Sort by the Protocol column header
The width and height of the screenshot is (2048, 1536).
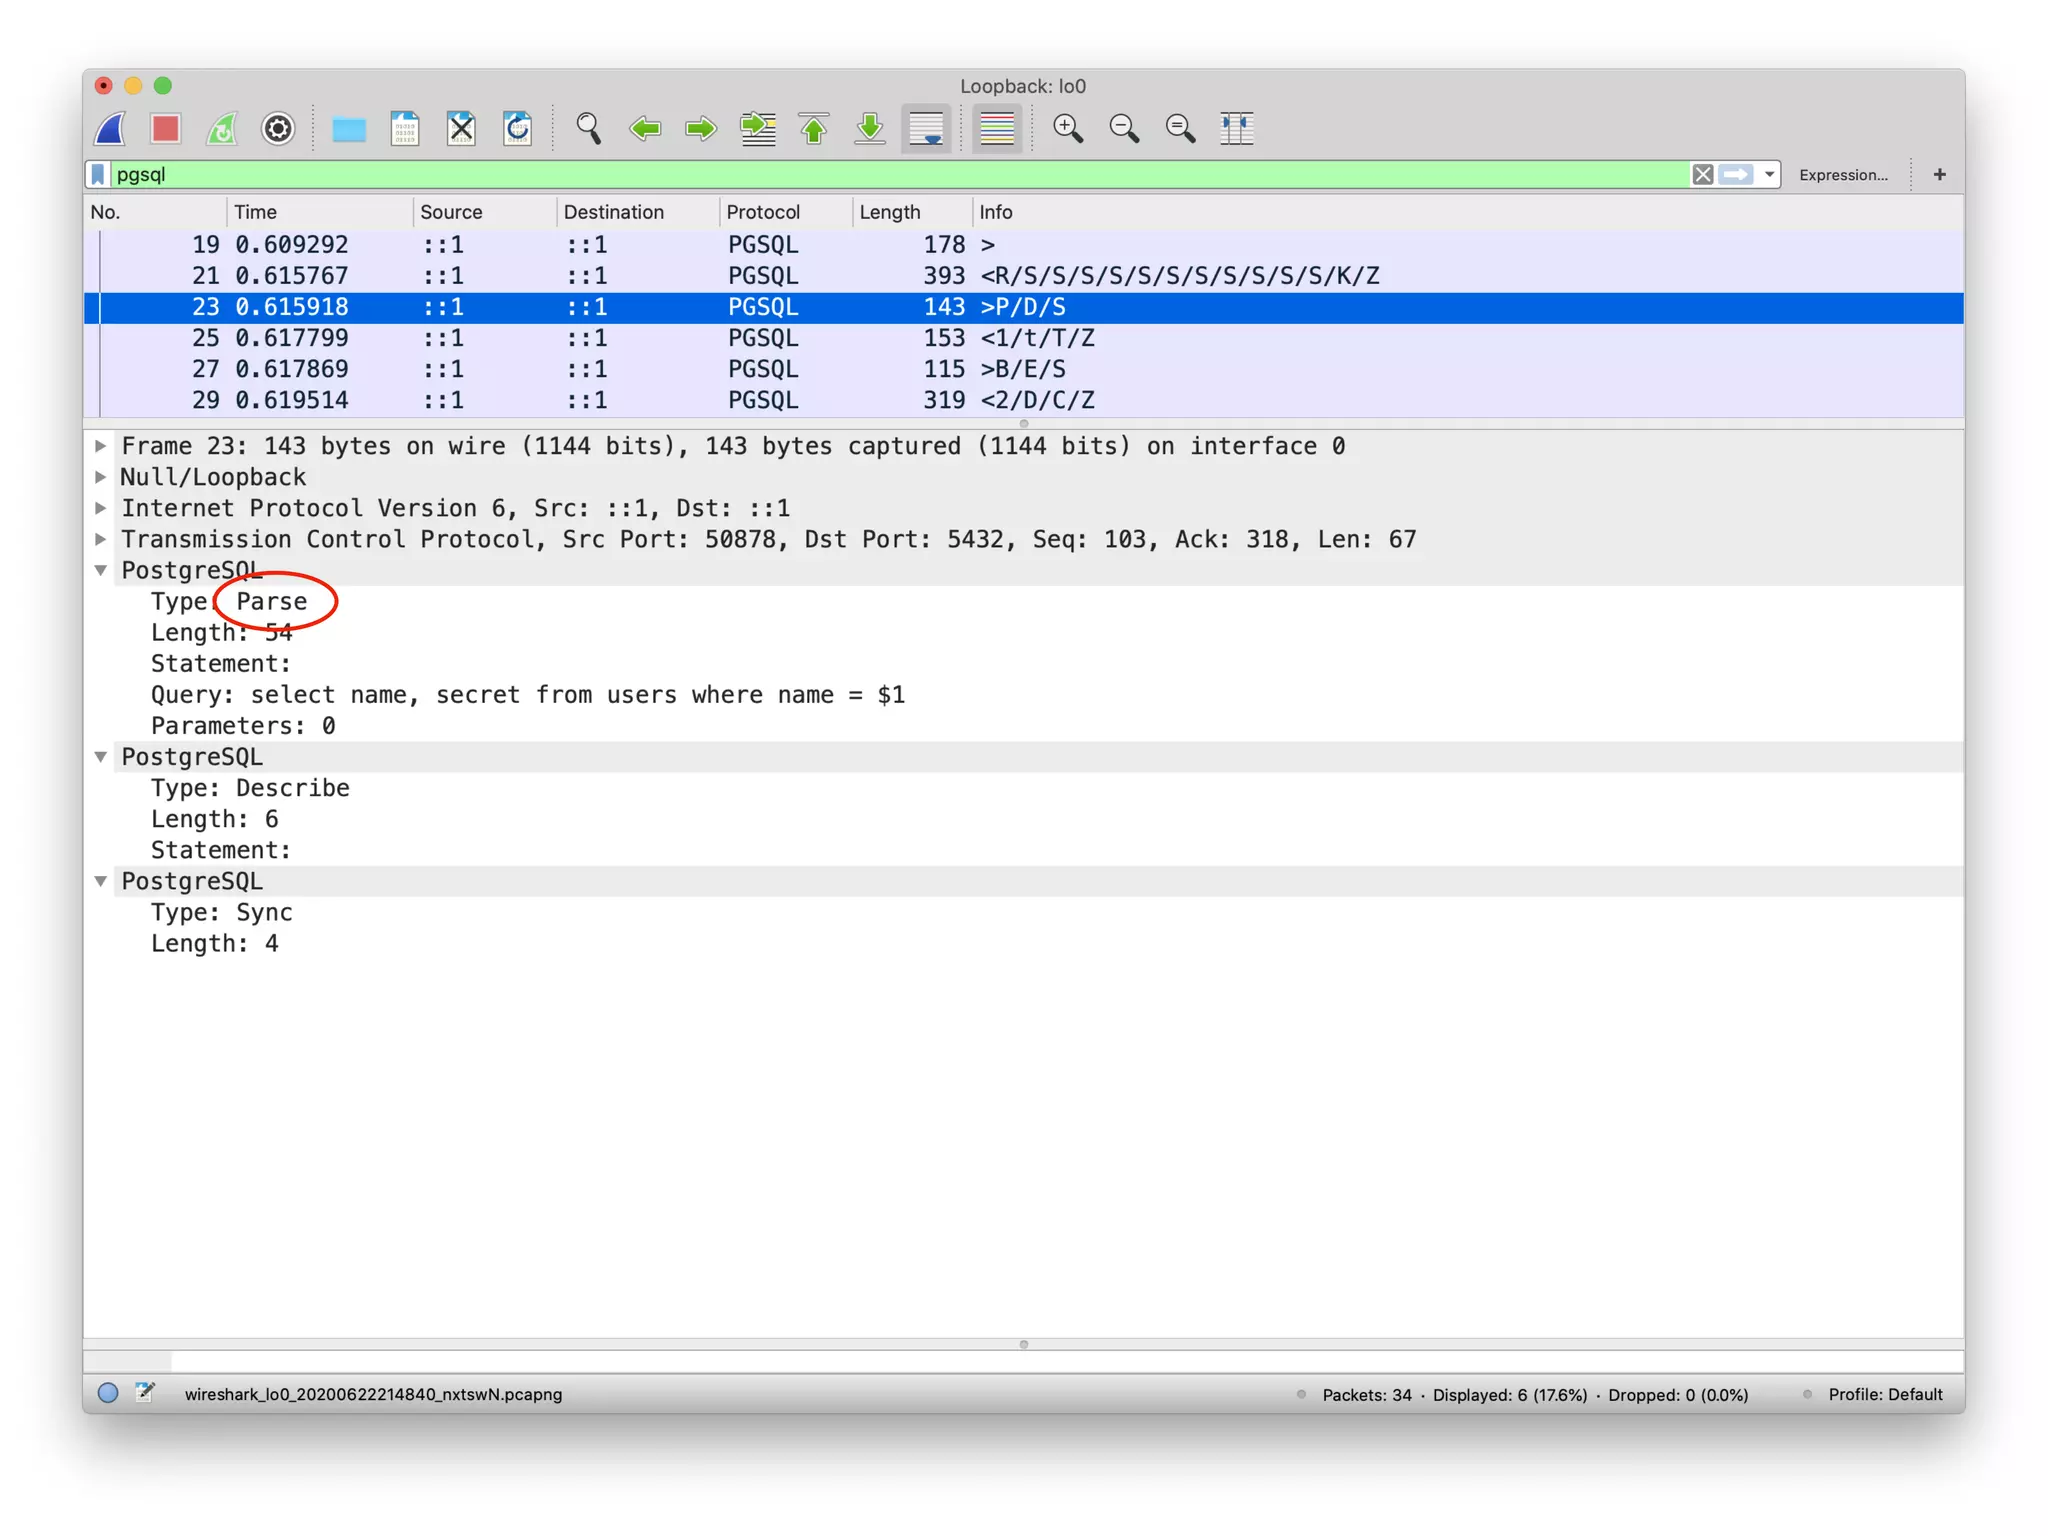[x=785, y=212]
